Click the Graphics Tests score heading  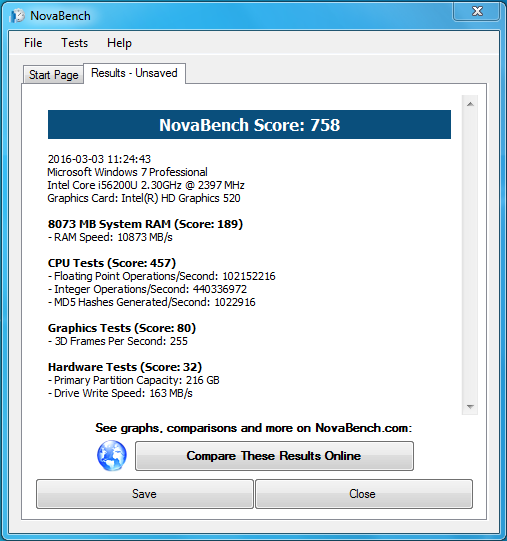coord(122,328)
